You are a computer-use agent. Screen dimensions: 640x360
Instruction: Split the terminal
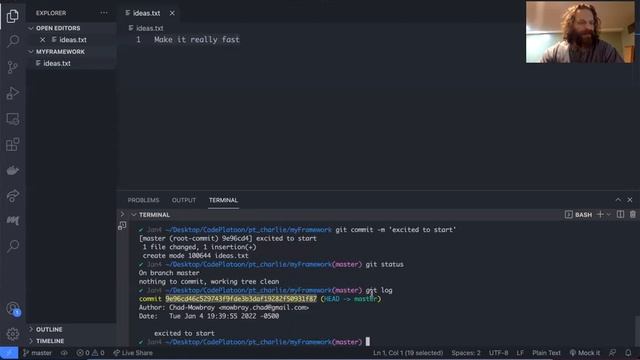tap(620, 214)
